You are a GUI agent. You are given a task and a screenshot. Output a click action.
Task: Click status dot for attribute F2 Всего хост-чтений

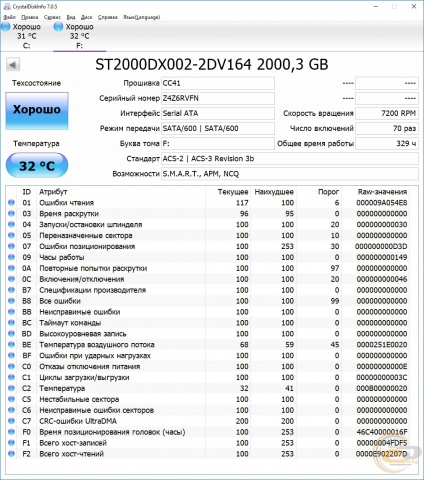coord(11,454)
